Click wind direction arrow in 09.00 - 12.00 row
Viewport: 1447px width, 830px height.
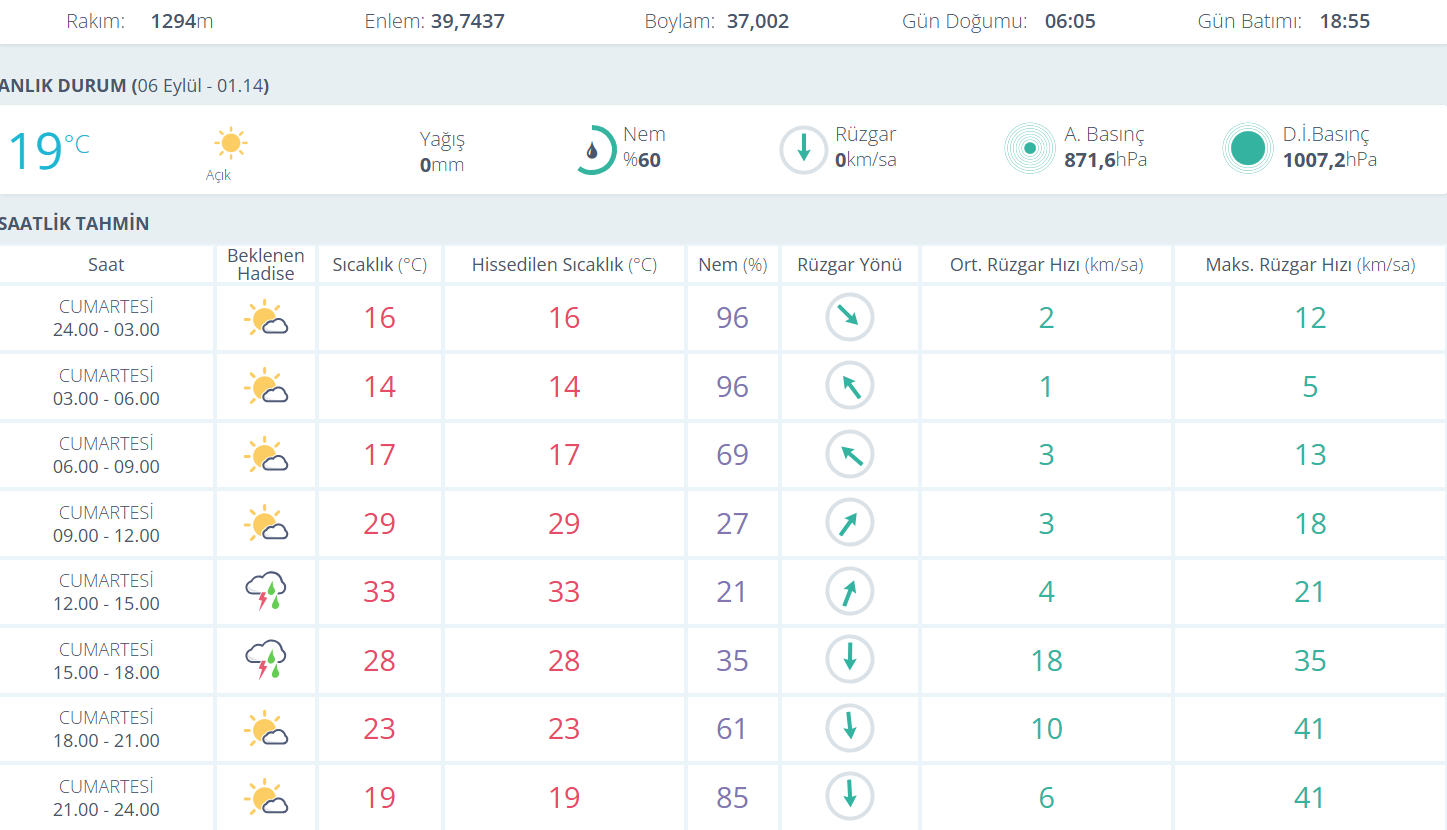[x=849, y=523]
